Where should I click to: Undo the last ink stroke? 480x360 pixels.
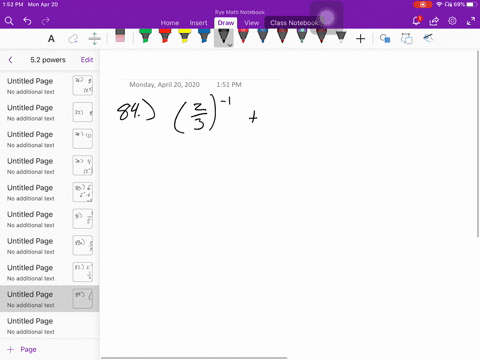27,21
